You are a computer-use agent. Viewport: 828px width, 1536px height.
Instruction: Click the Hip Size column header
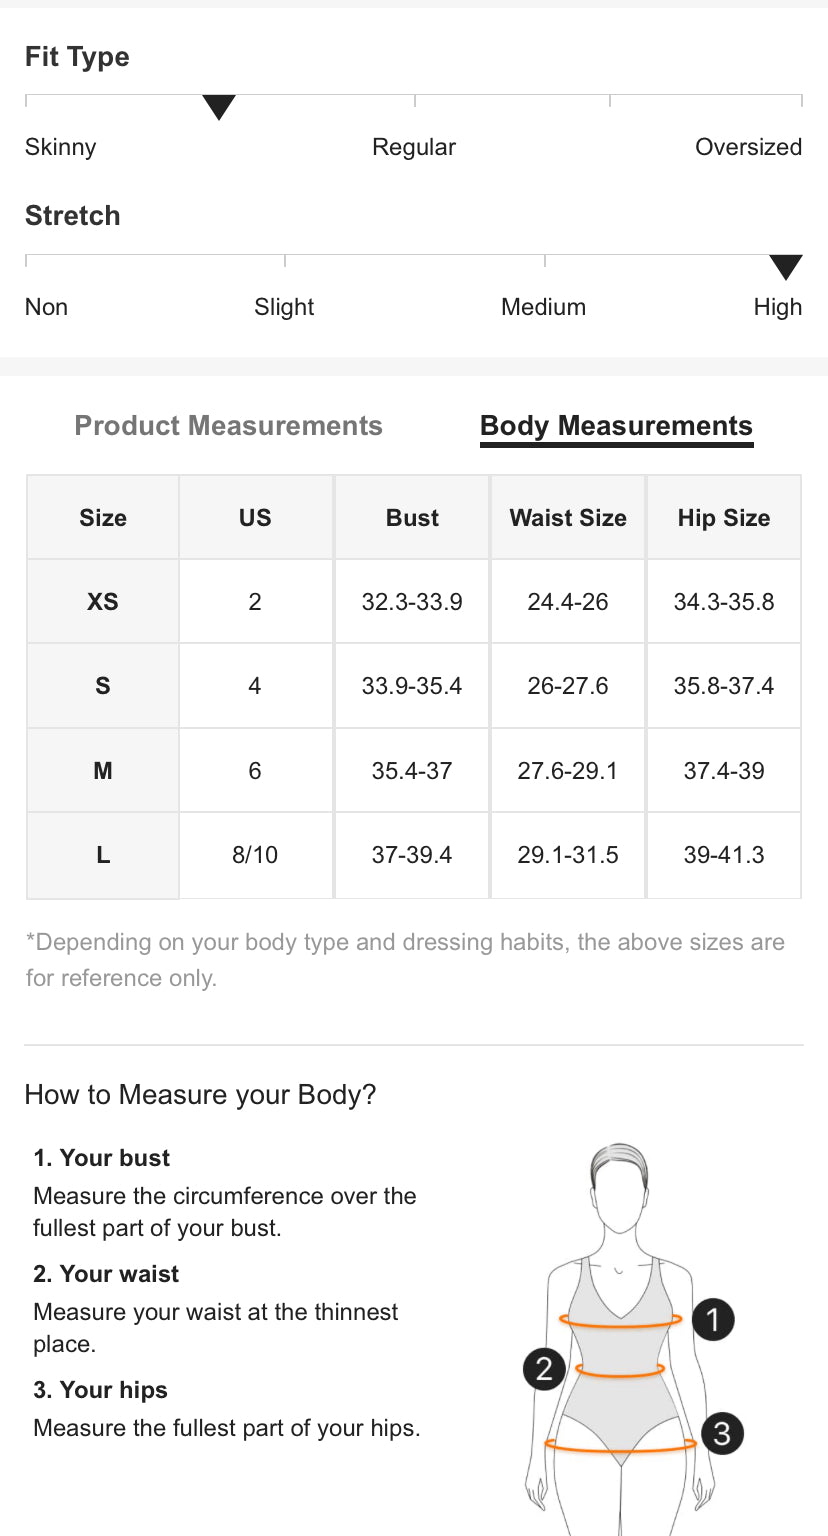pos(724,518)
